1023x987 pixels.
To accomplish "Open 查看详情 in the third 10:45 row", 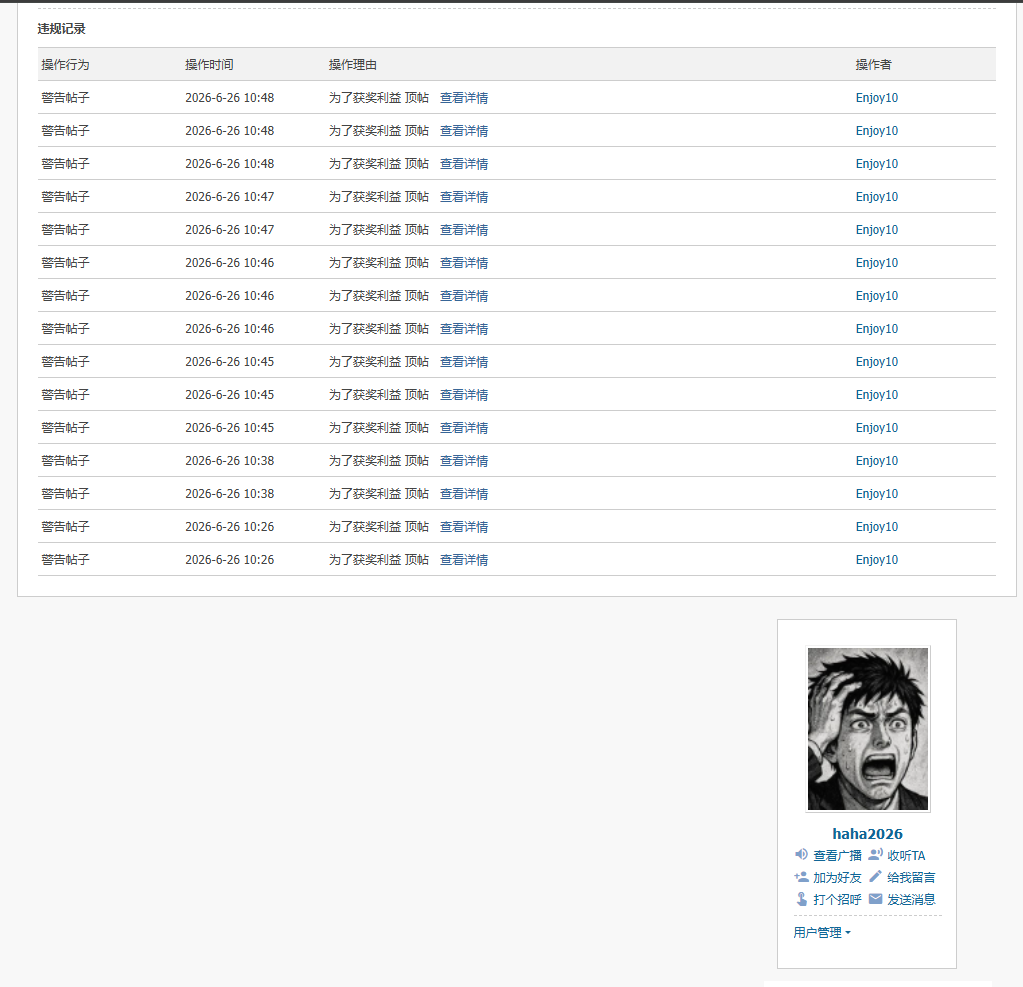I will click(464, 428).
